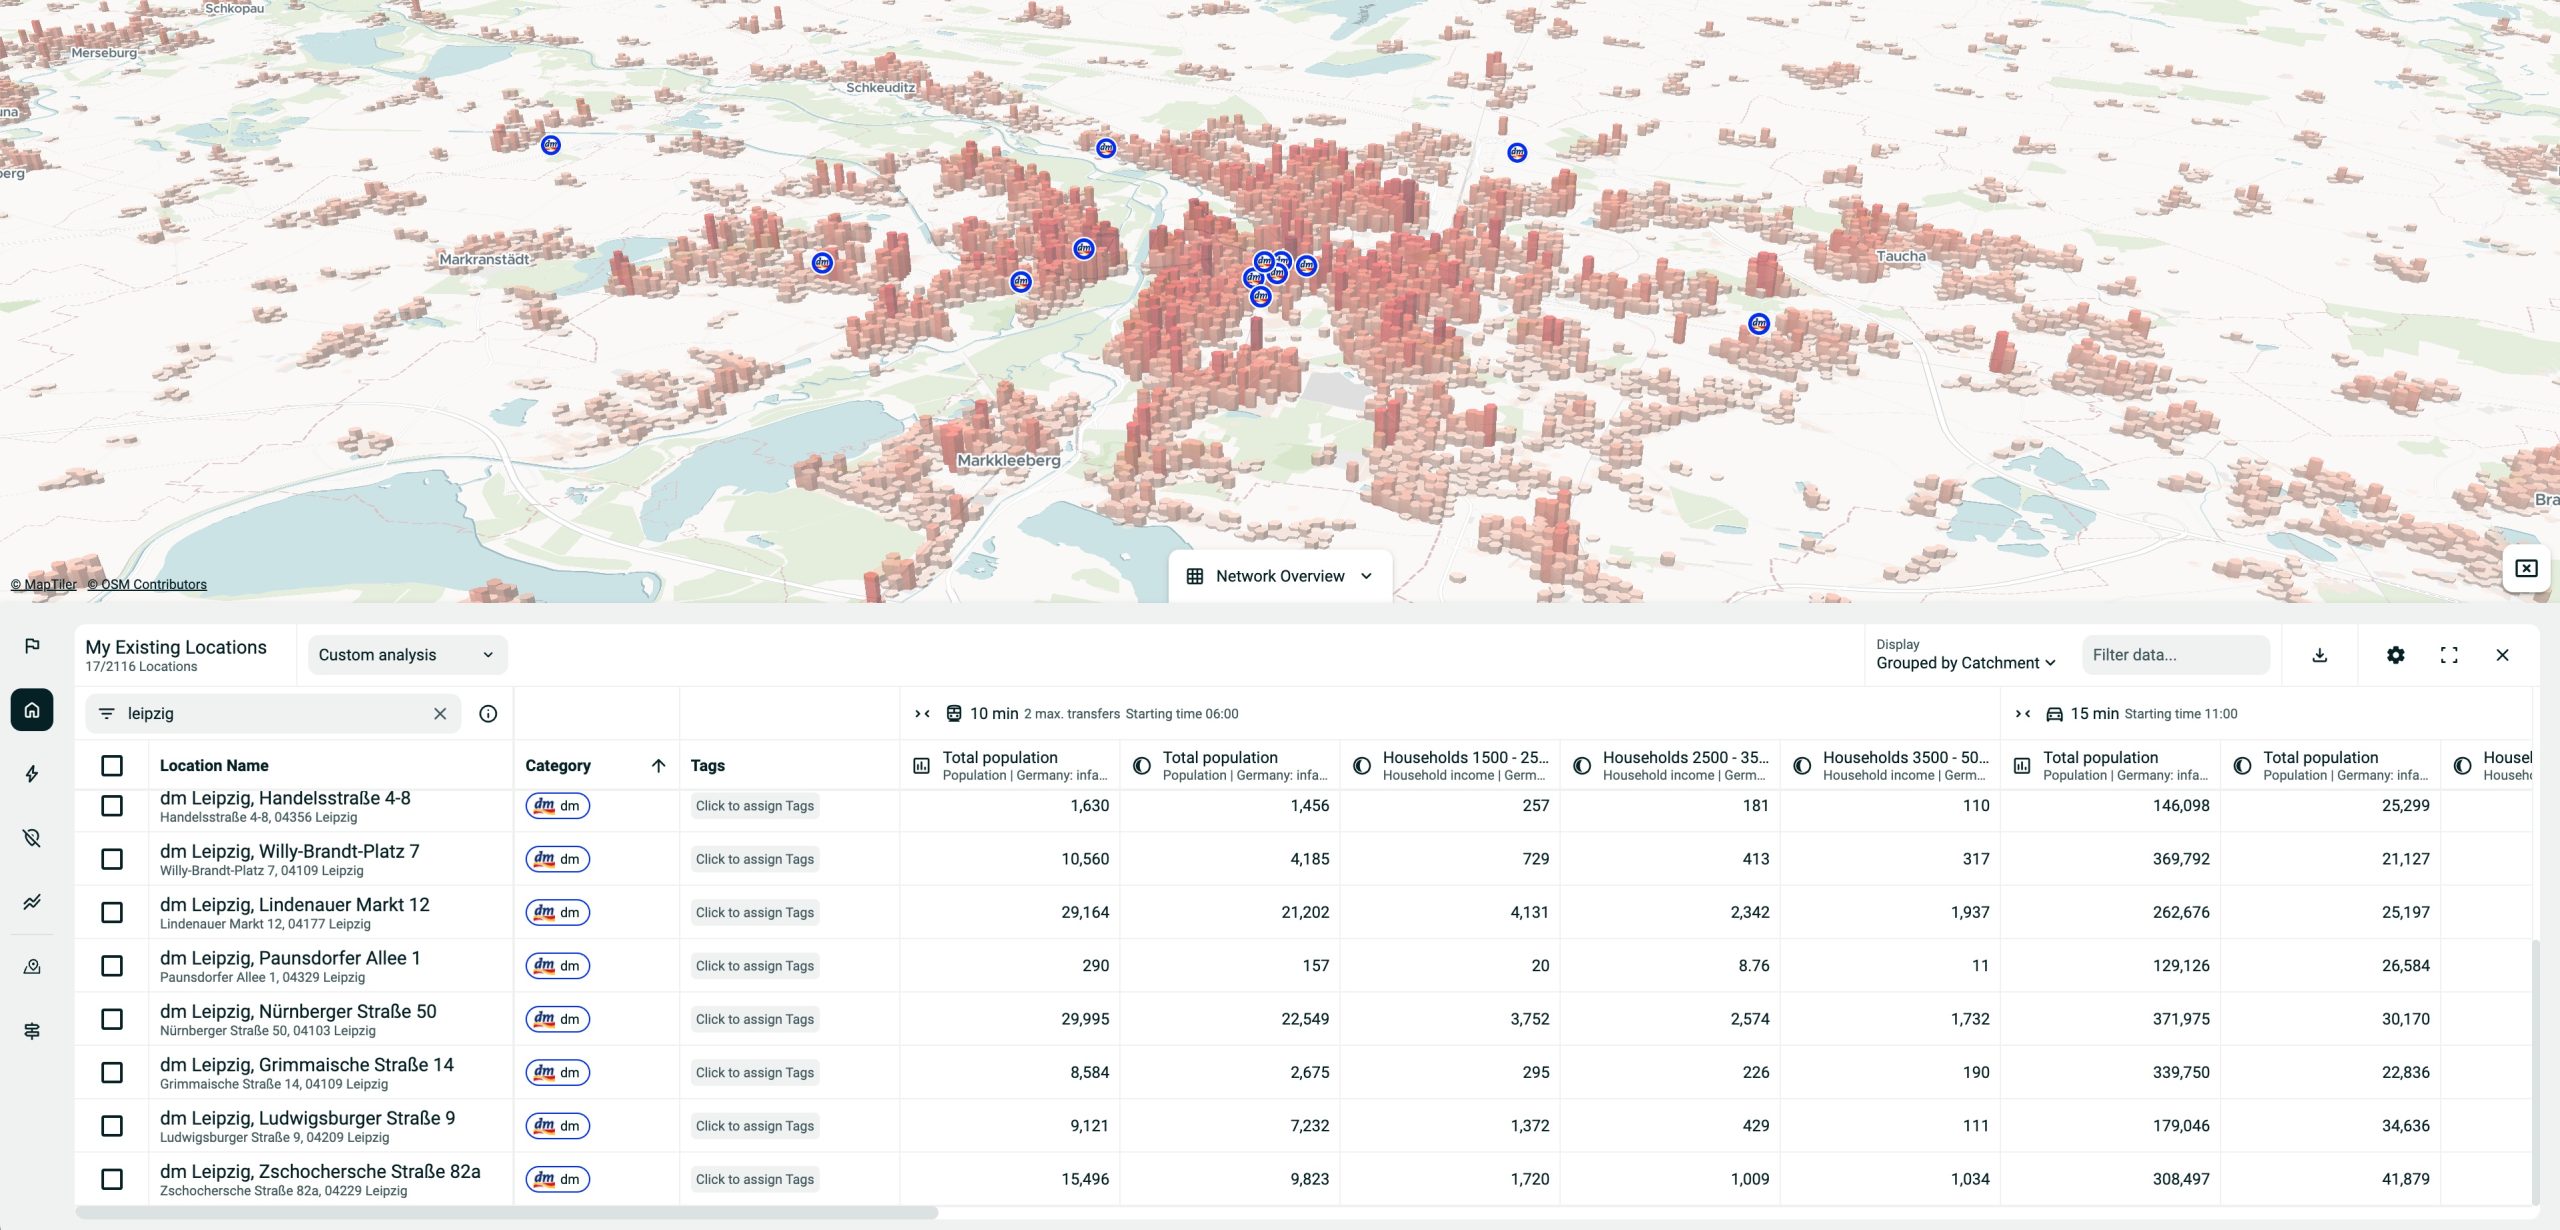Check the Ludwigsburger Straße 9 row checkbox
Image resolution: width=2560 pixels, height=1230 pixels.
coord(112,1126)
